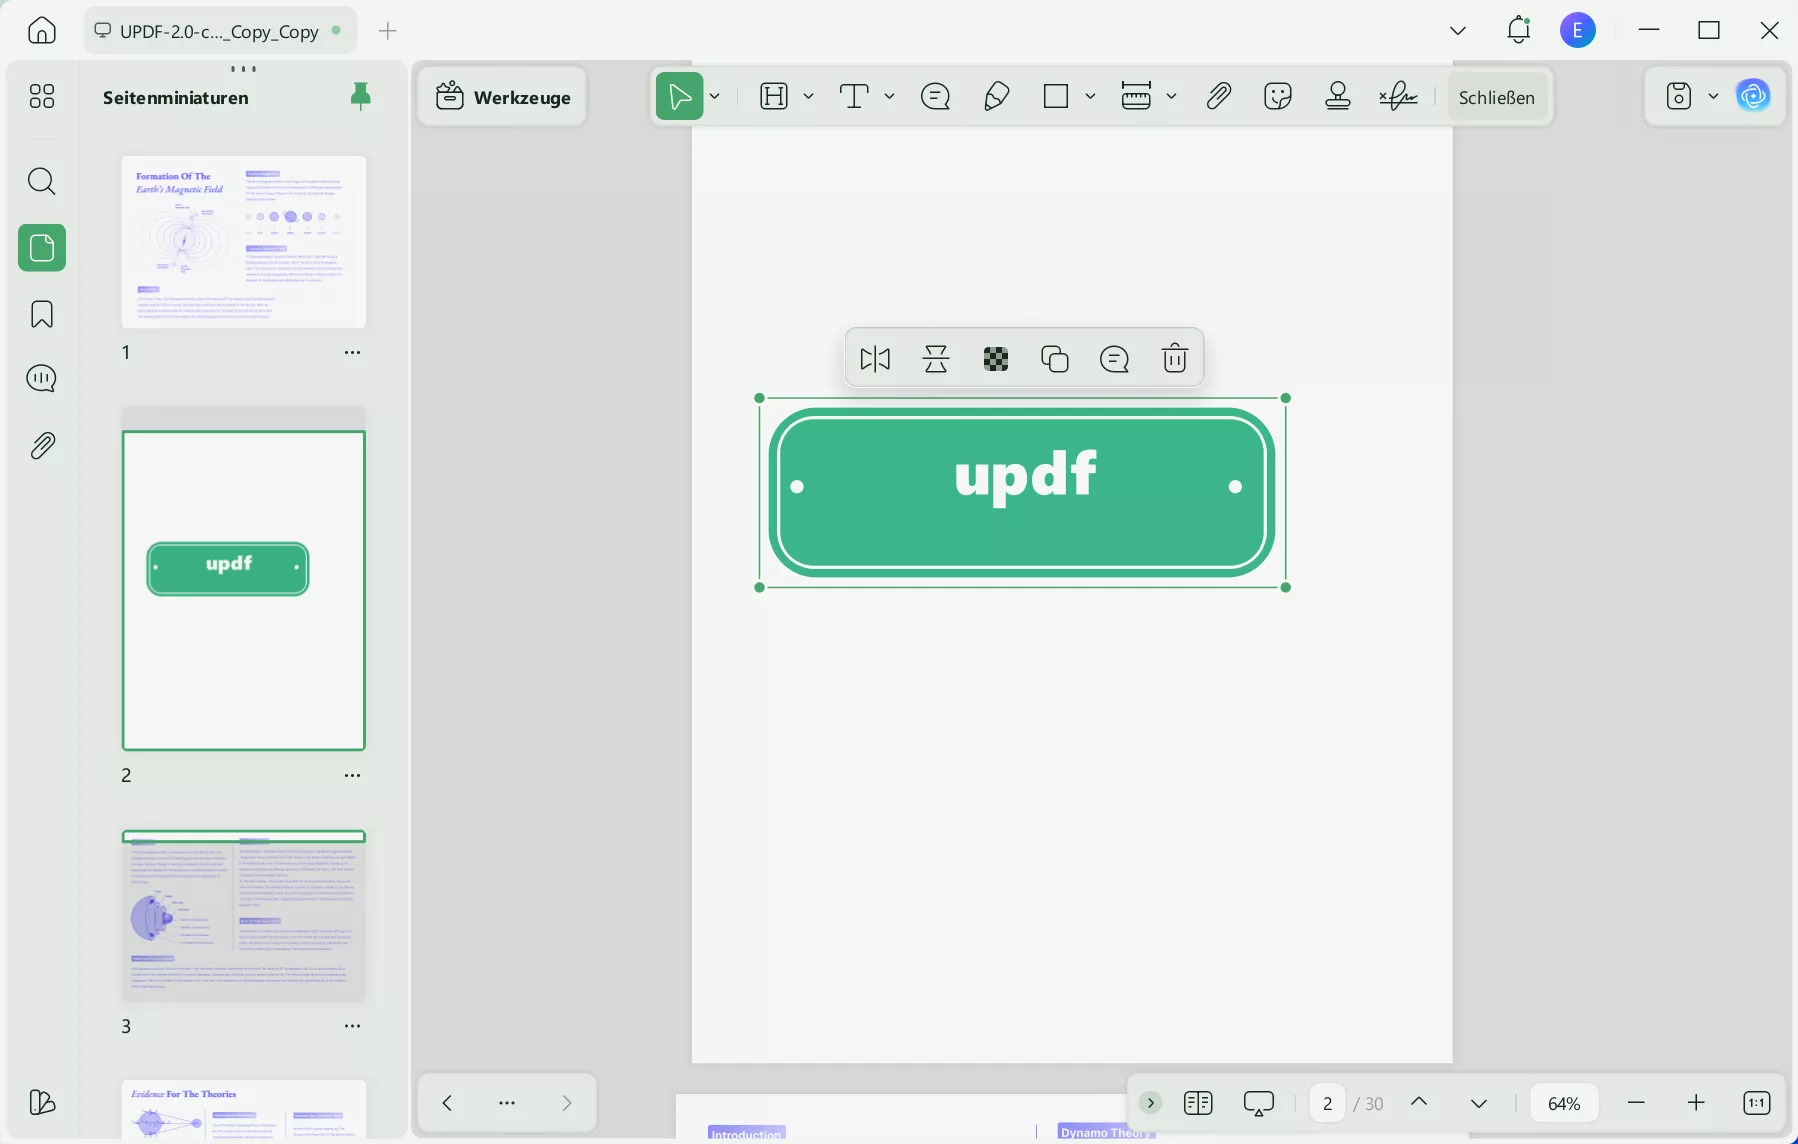1798x1144 pixels.
Task: Collapse the bottom toolbar chevron
Action: pyautogui.click(x=1151, y=1103)
